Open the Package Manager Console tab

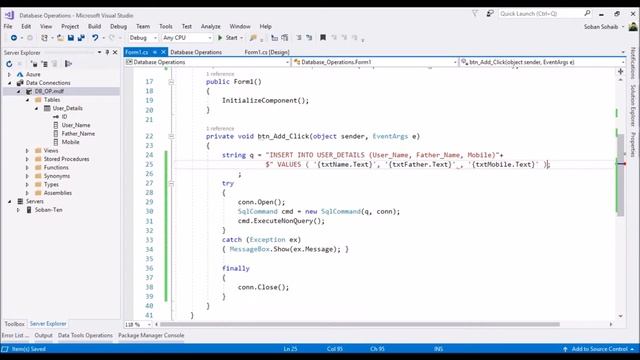(151, 335)
